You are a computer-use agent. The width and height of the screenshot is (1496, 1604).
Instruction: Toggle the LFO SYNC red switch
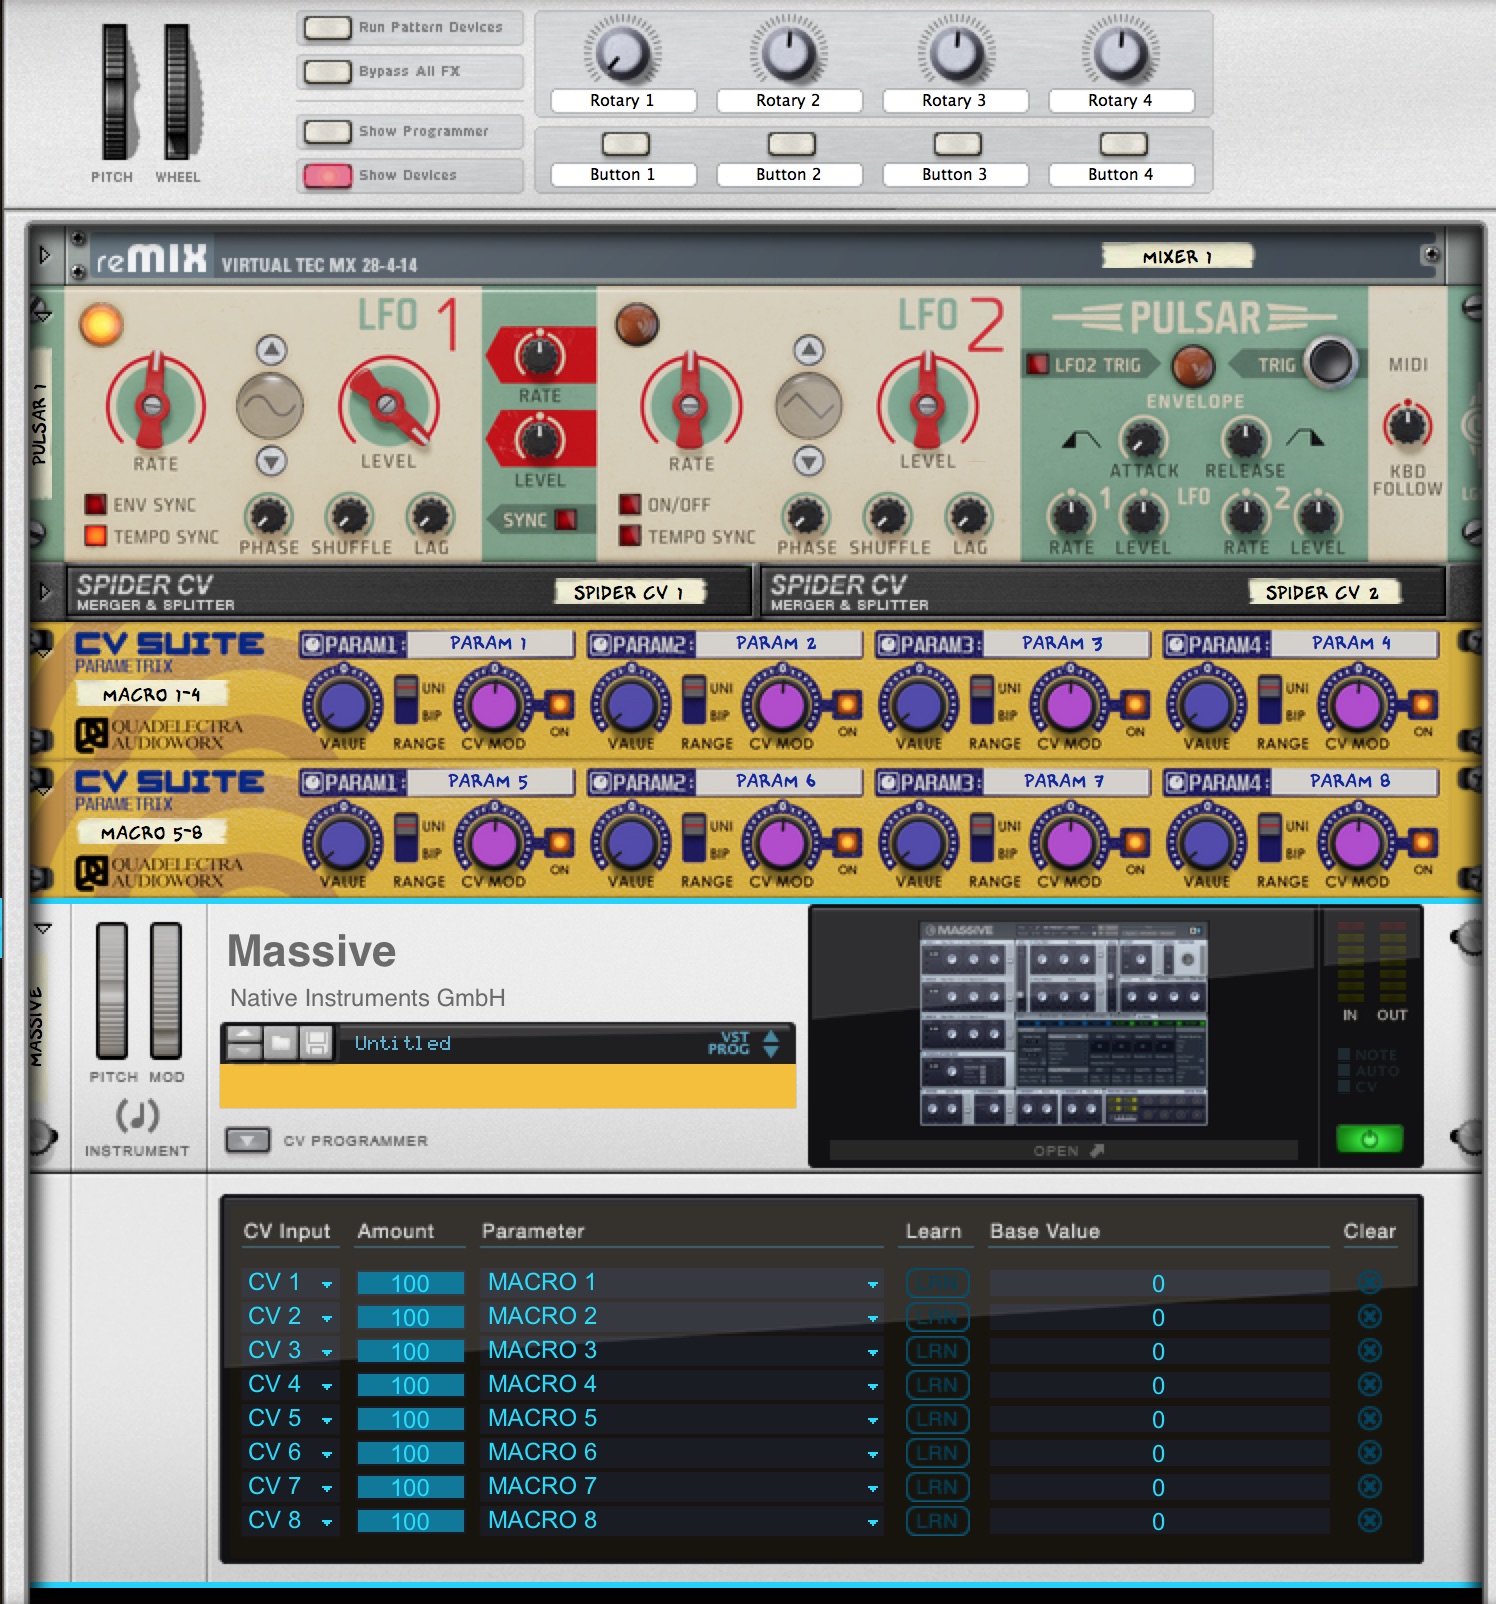[x=566, y=520]
